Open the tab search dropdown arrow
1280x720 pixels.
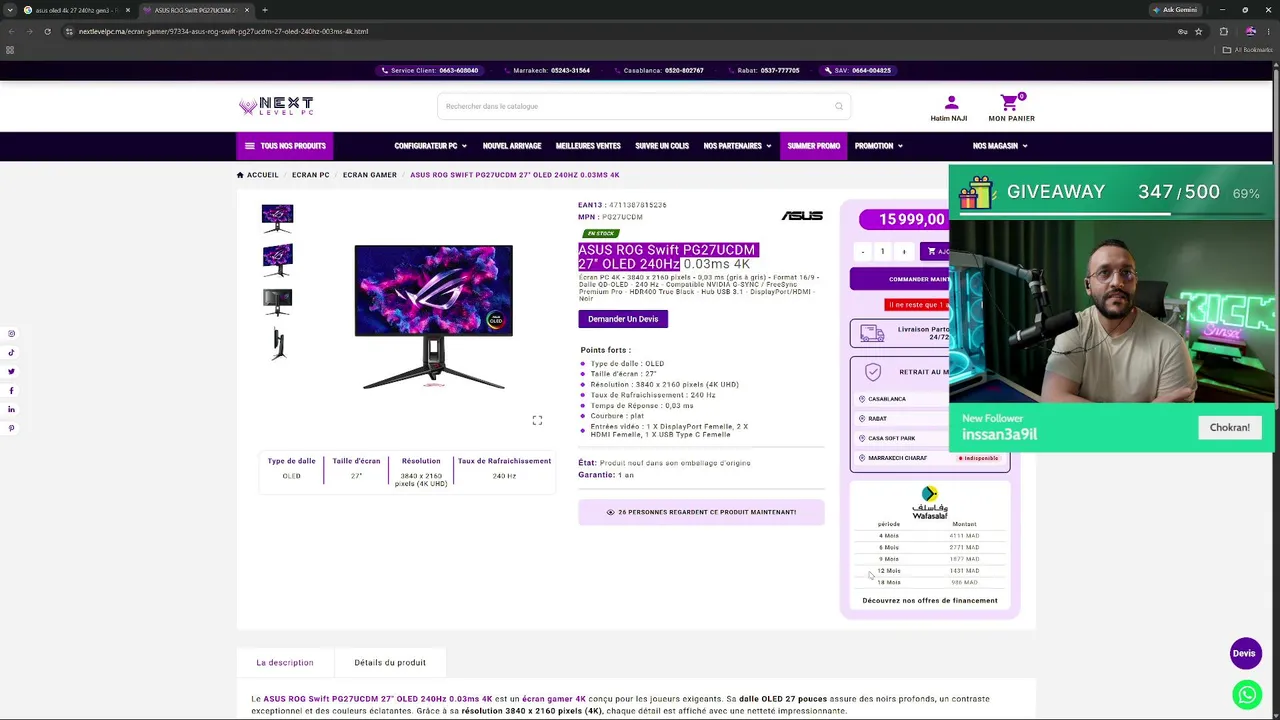[9, 10]
